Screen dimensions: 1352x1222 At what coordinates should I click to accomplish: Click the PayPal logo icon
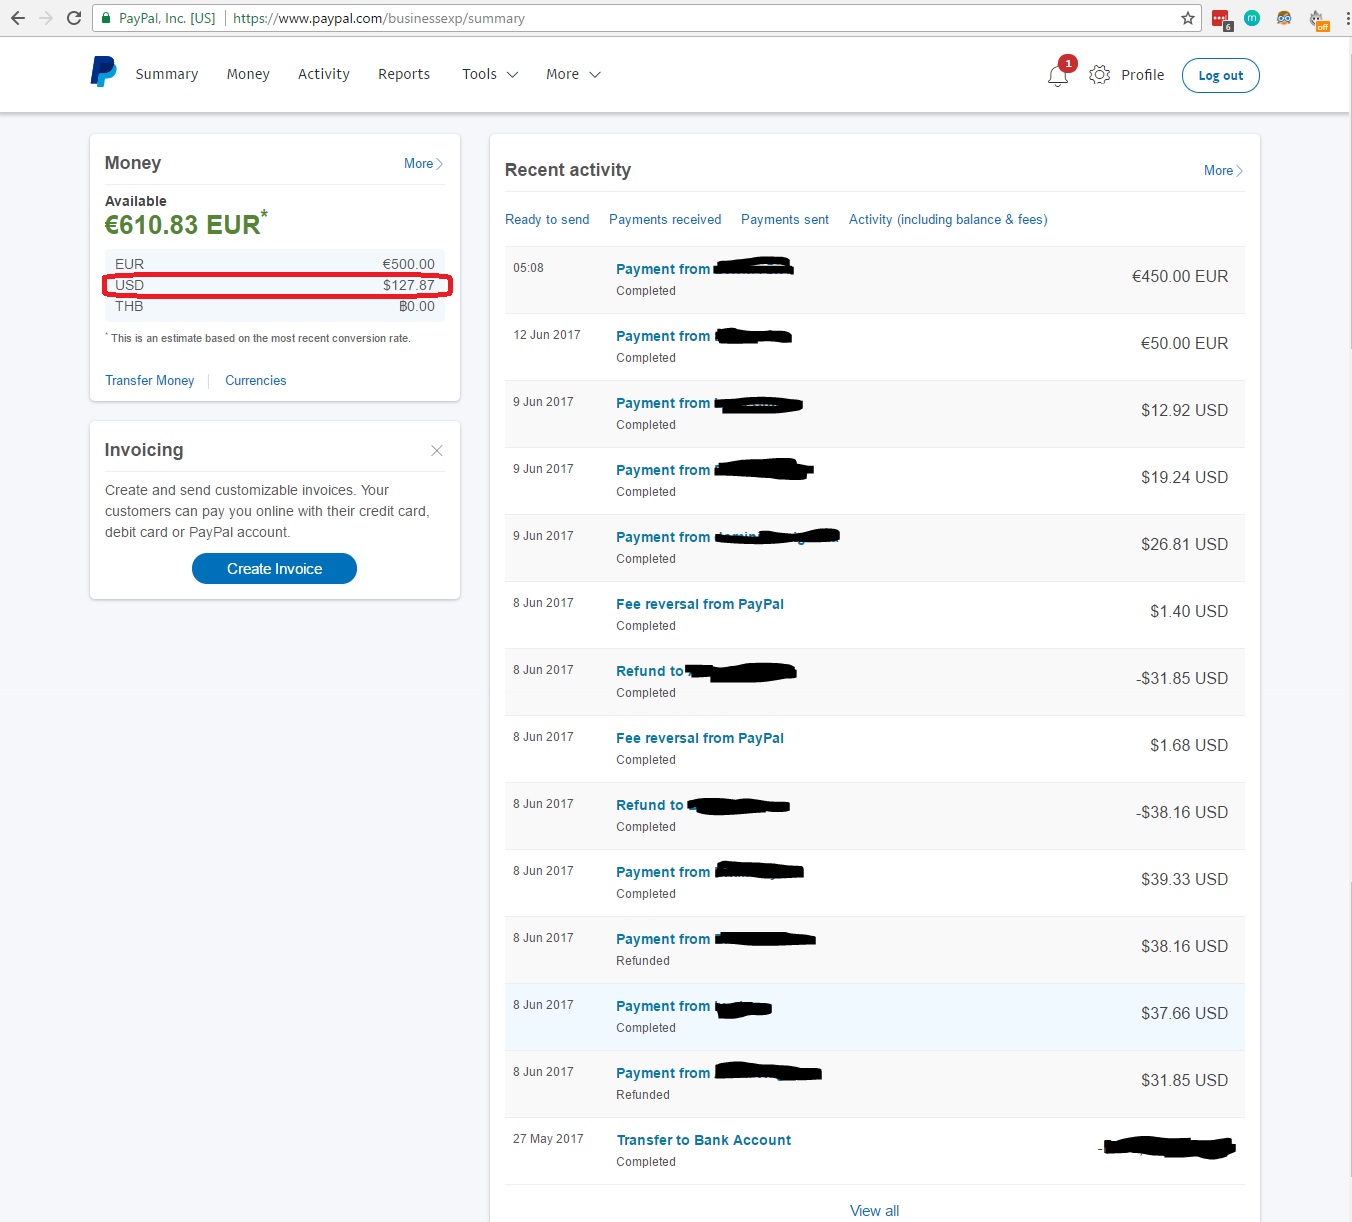[103, 72]
